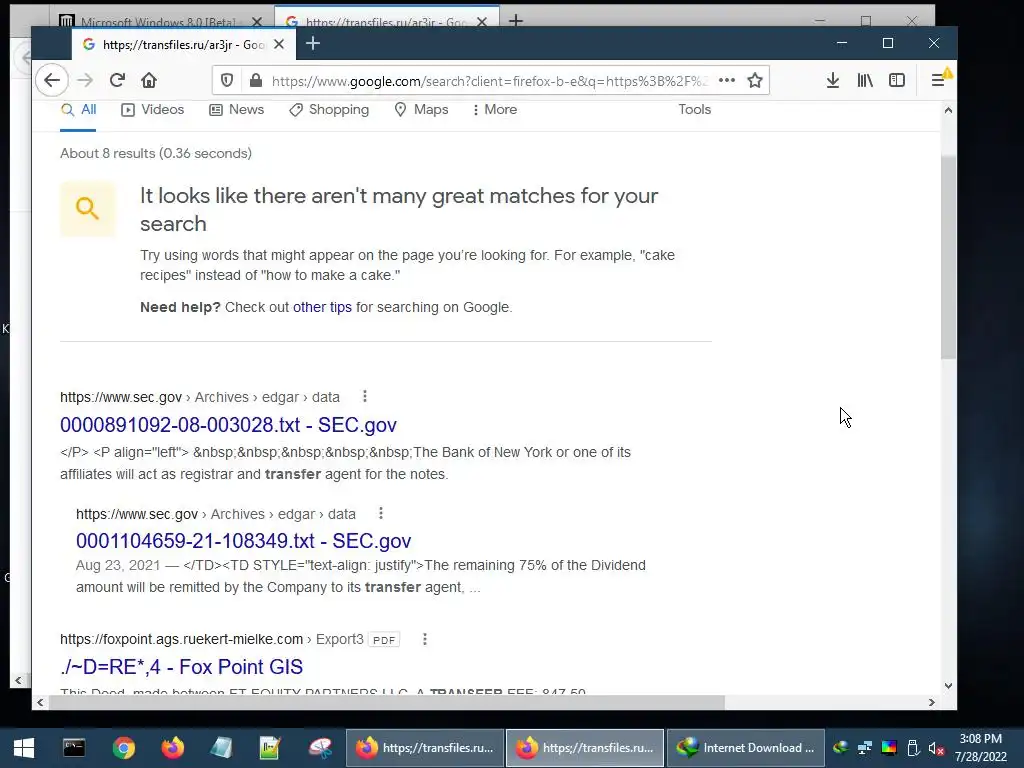This screenshot has width=1024, height=768.
Task: Click the yellow search magnifier icon
Action: pyautogui.click(x=88, y=209)
